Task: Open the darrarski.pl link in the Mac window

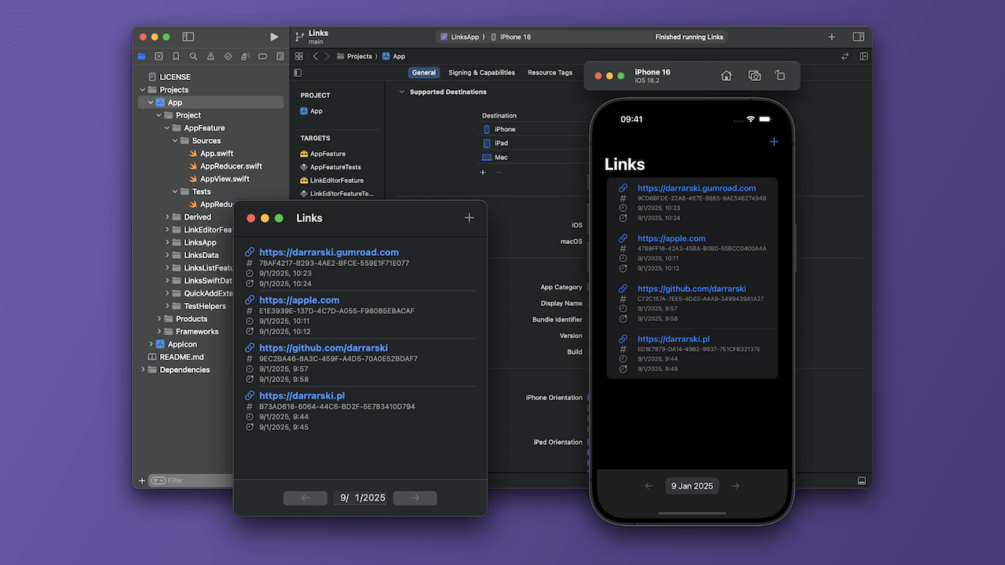Action: click(x=302, y=396)
